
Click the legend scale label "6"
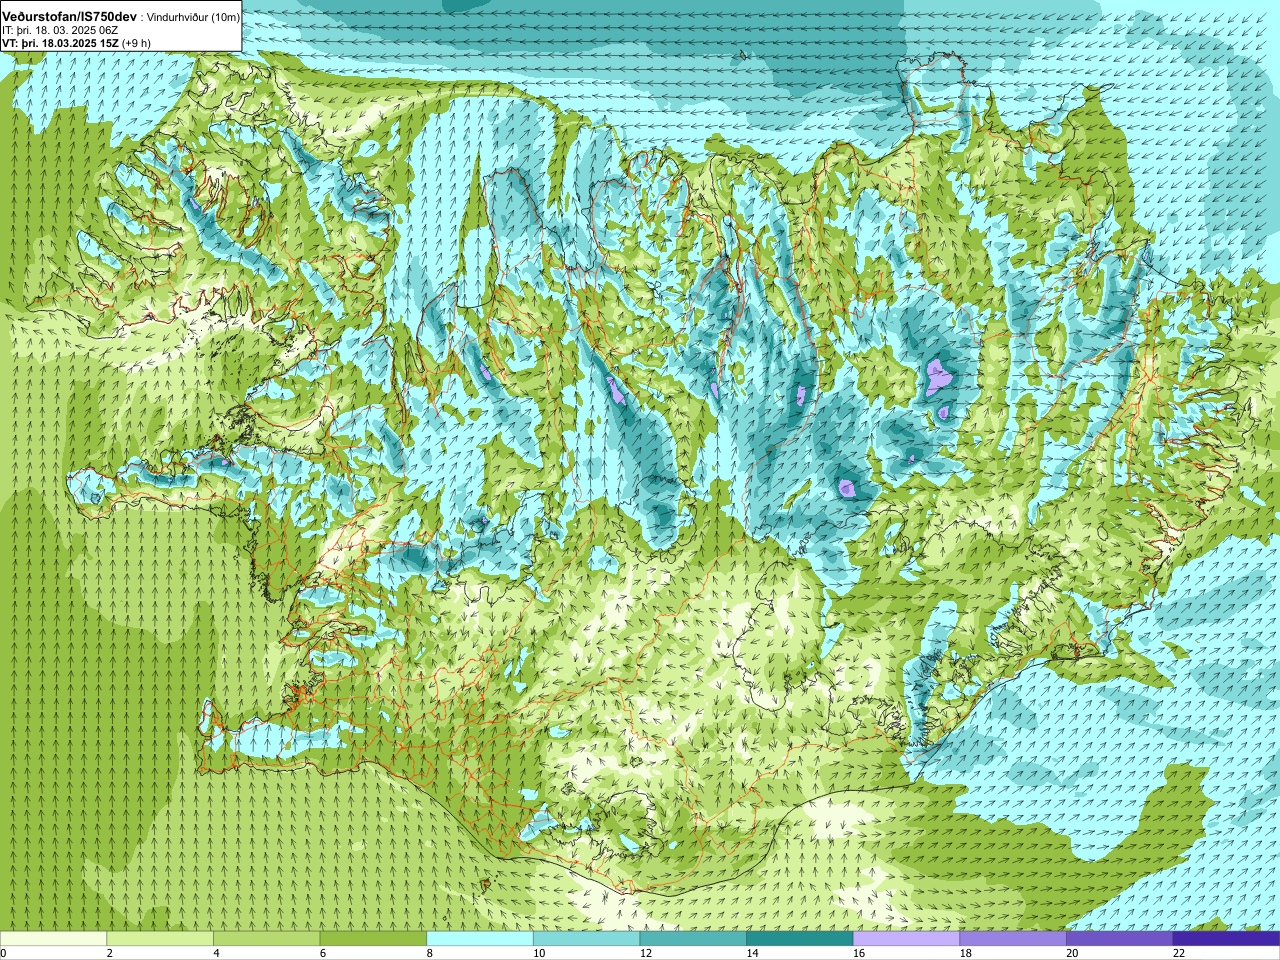tap(322, 953)
